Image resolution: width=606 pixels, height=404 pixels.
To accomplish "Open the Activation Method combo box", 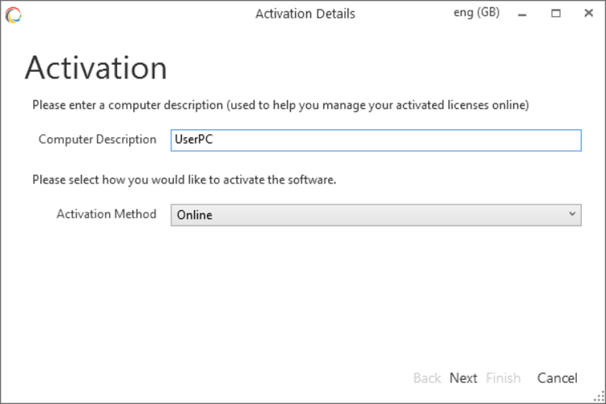I will (x=375, y=214).
